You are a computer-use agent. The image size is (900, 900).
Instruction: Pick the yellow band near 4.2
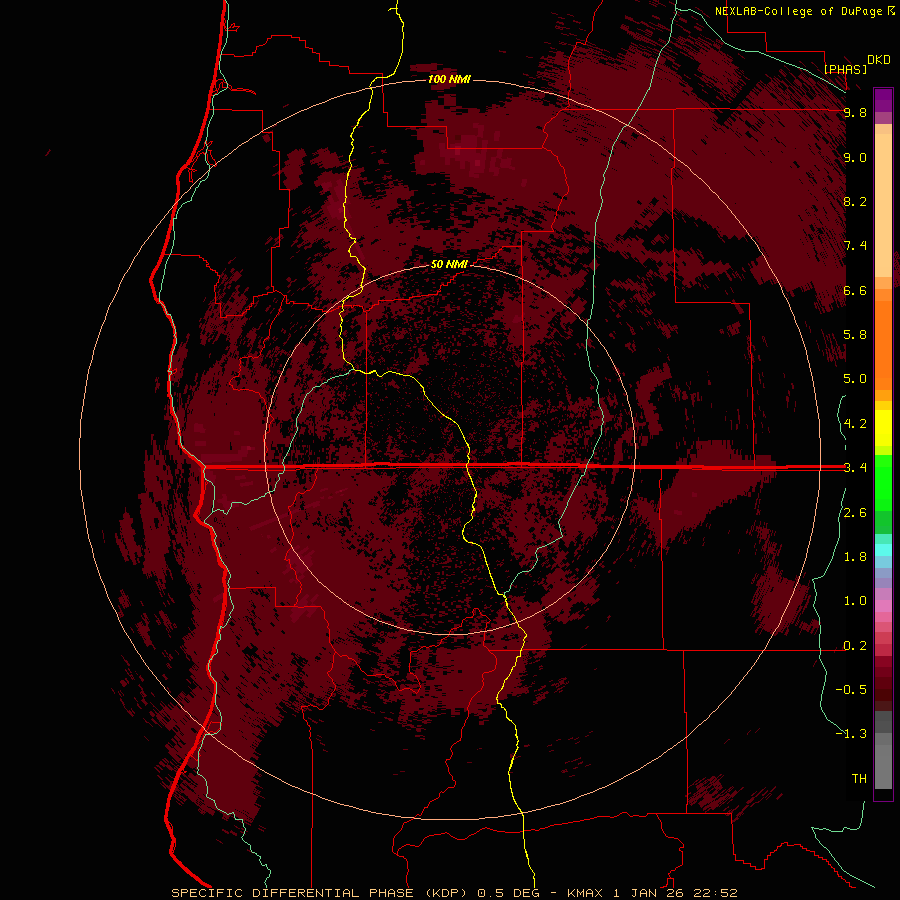[883, 428]
